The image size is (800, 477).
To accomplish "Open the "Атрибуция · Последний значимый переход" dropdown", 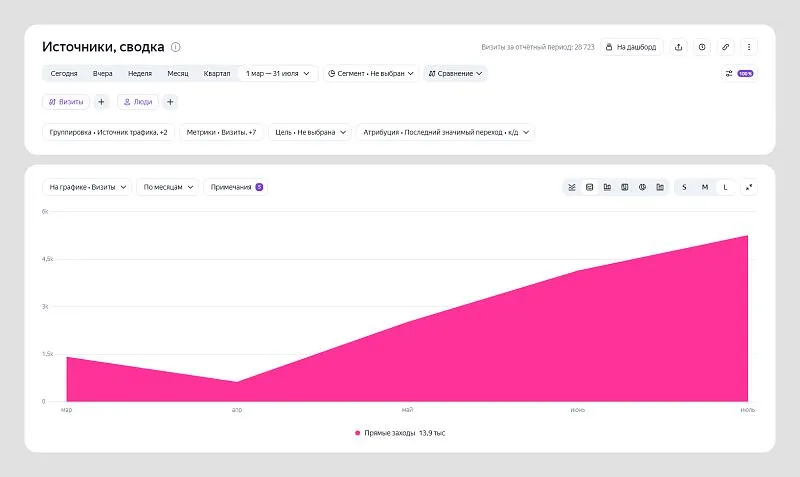I will 445,132.
